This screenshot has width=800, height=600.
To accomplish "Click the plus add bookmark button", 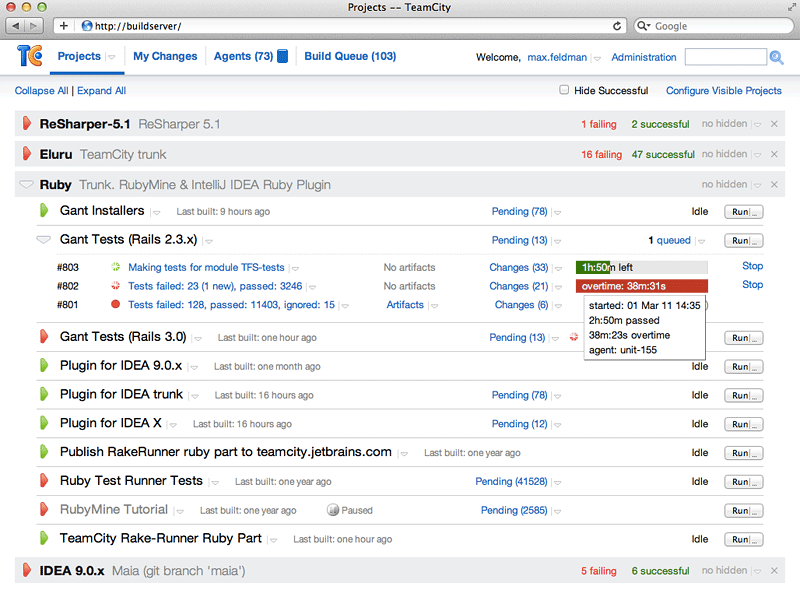I will click(64, 26).
